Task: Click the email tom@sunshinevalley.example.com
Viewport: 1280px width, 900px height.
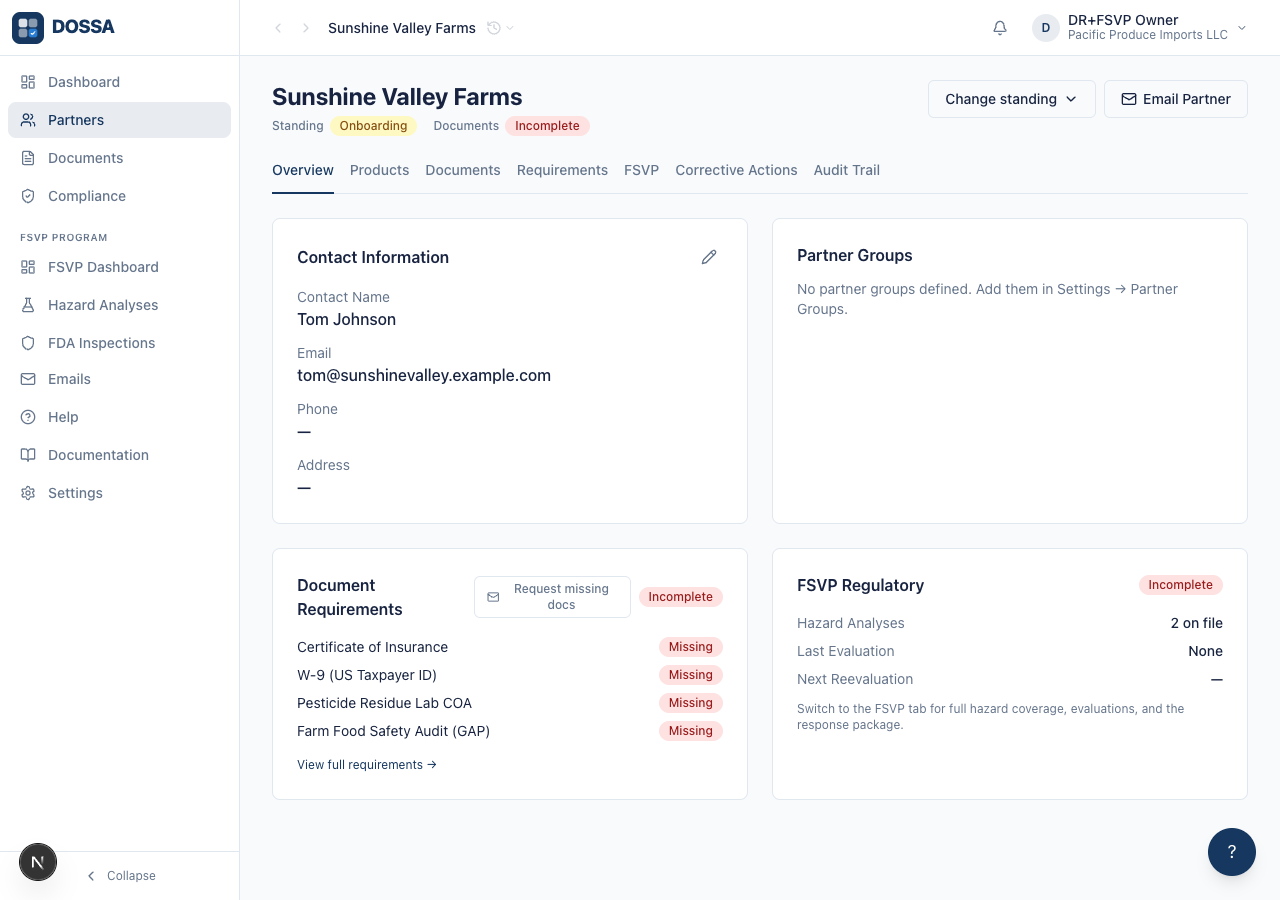Action: point(424,376)
